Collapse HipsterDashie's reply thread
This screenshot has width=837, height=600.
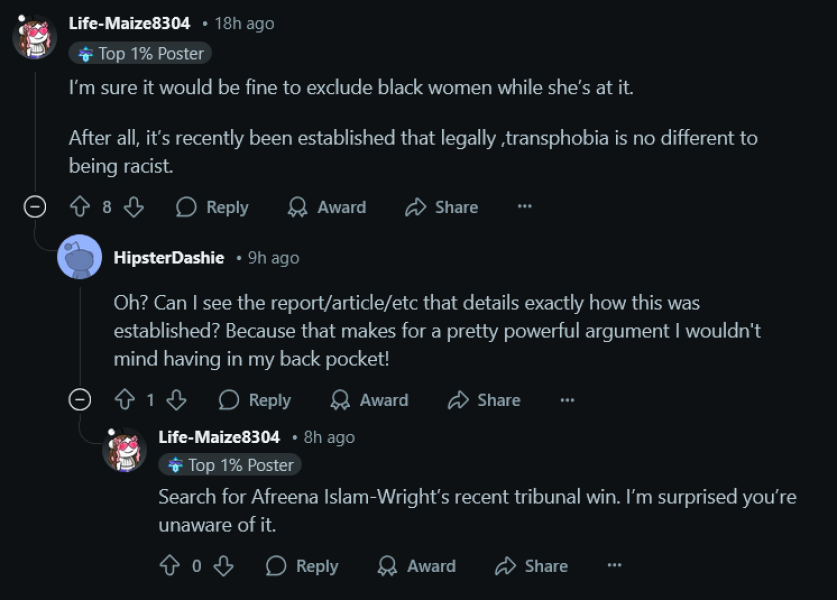click(80, 400)
